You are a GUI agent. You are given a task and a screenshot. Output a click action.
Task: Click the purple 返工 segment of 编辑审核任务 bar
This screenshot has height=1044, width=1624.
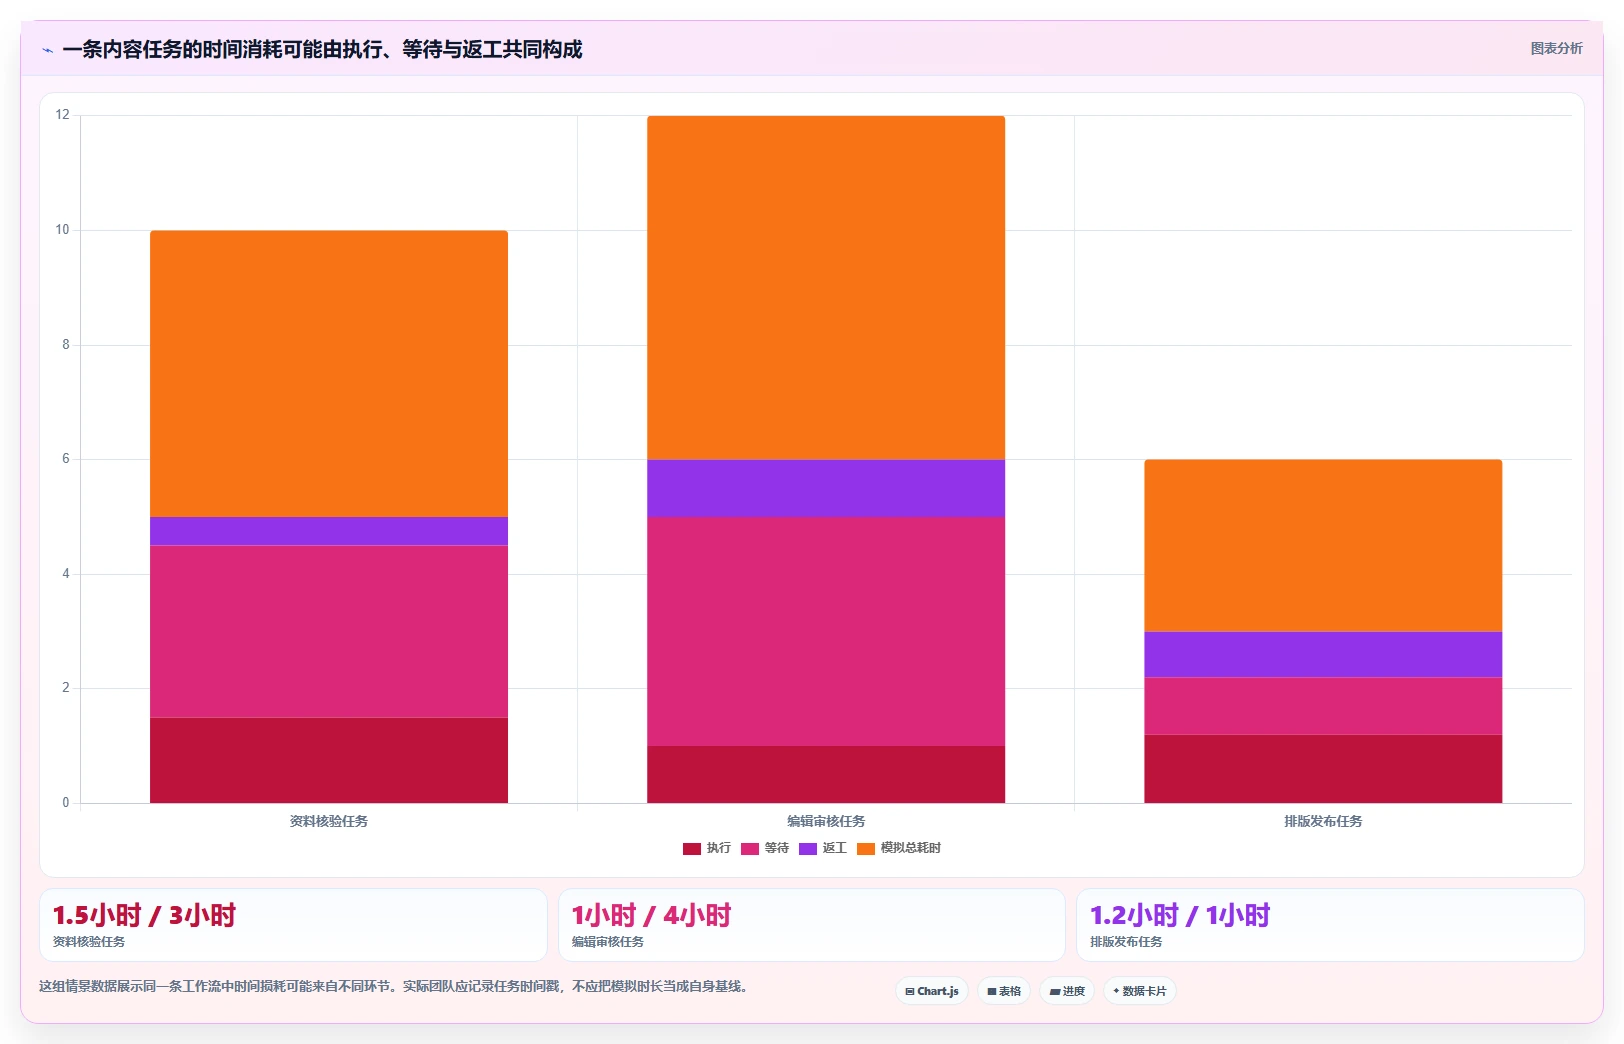(826, 488)
